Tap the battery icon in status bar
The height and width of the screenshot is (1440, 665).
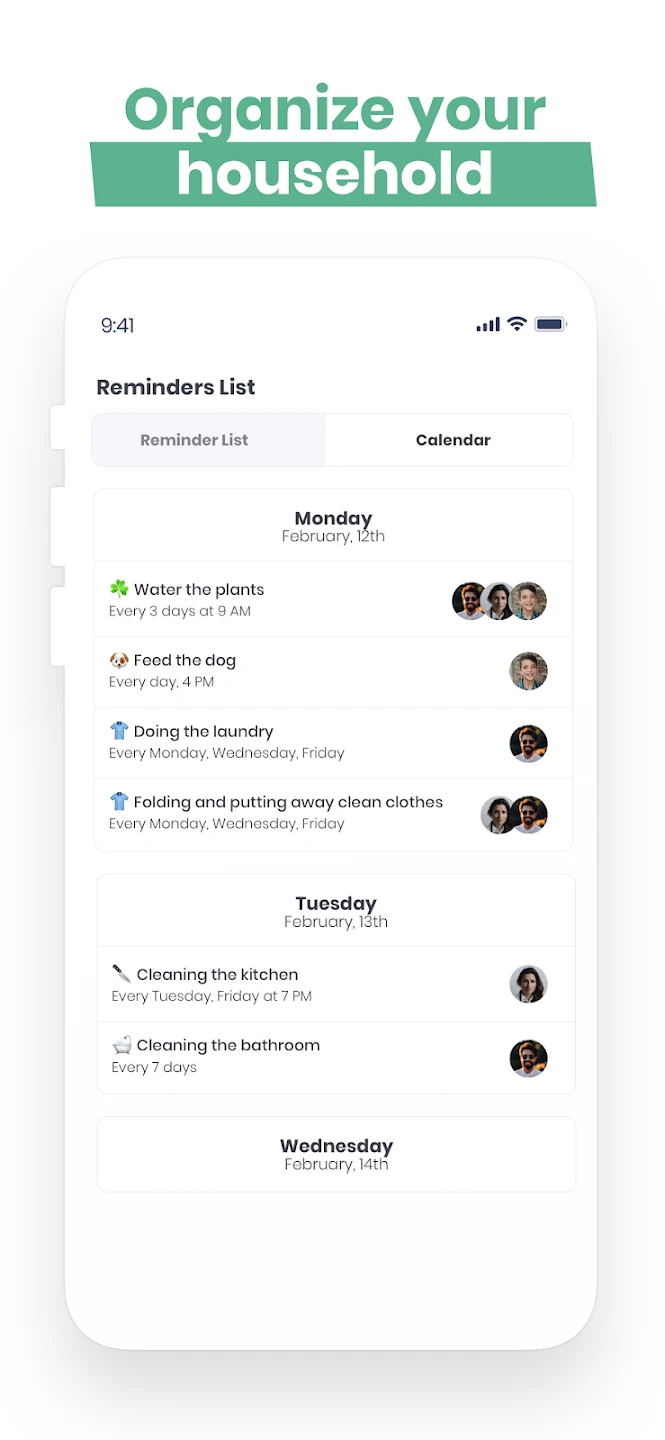coord(551,324)
